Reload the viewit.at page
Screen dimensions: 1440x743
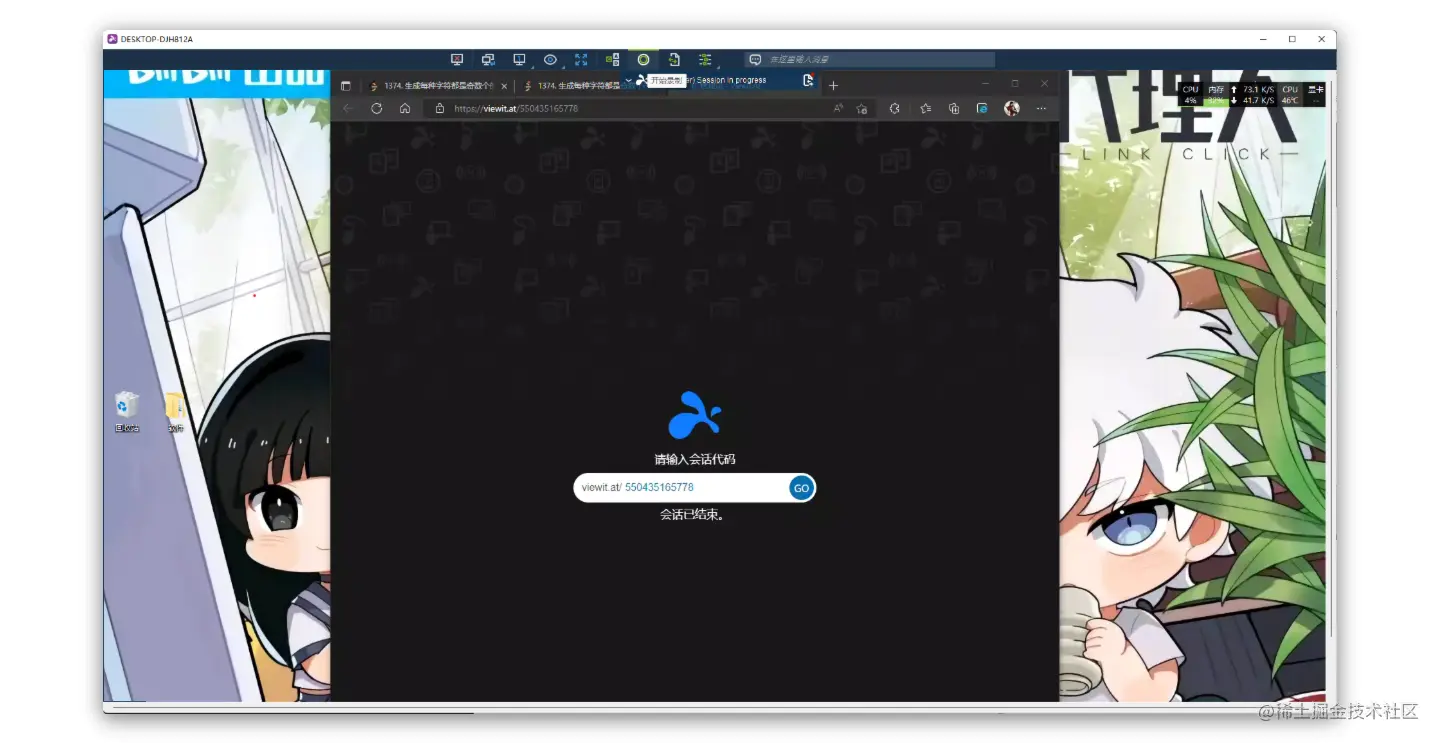tap(376, 108)
